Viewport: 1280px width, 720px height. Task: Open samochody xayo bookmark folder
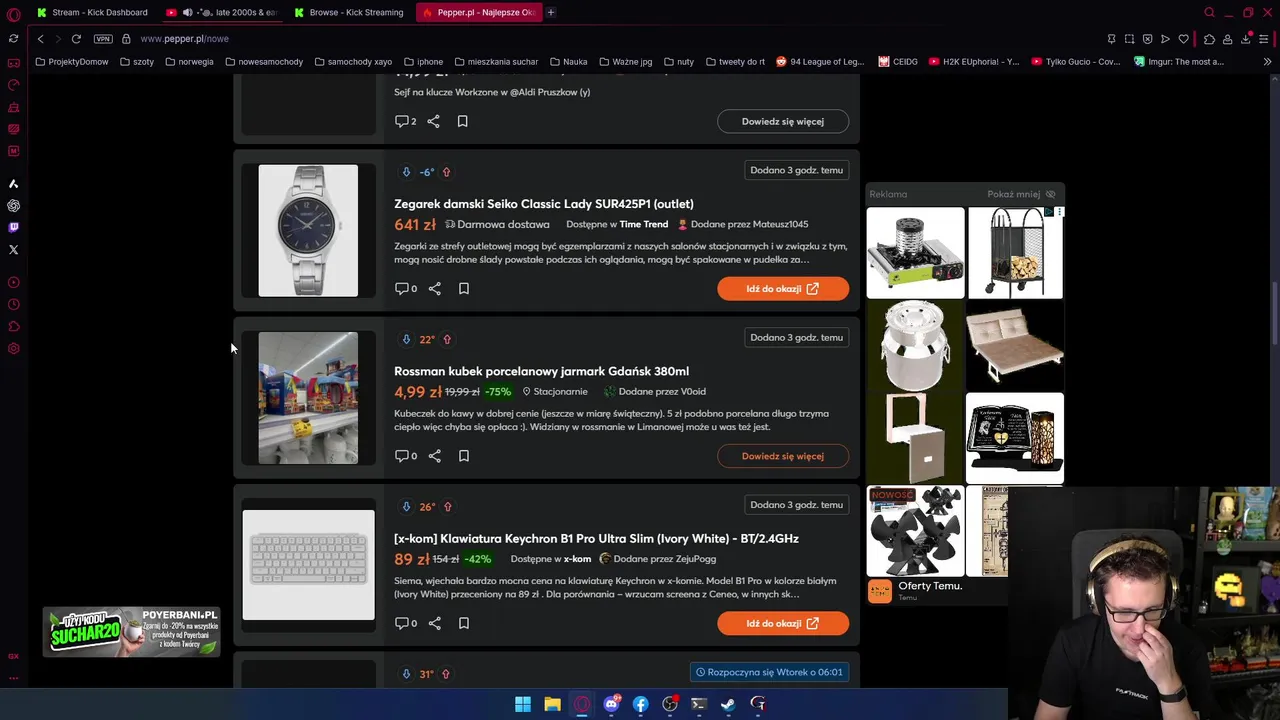click(x=353, y=62)
